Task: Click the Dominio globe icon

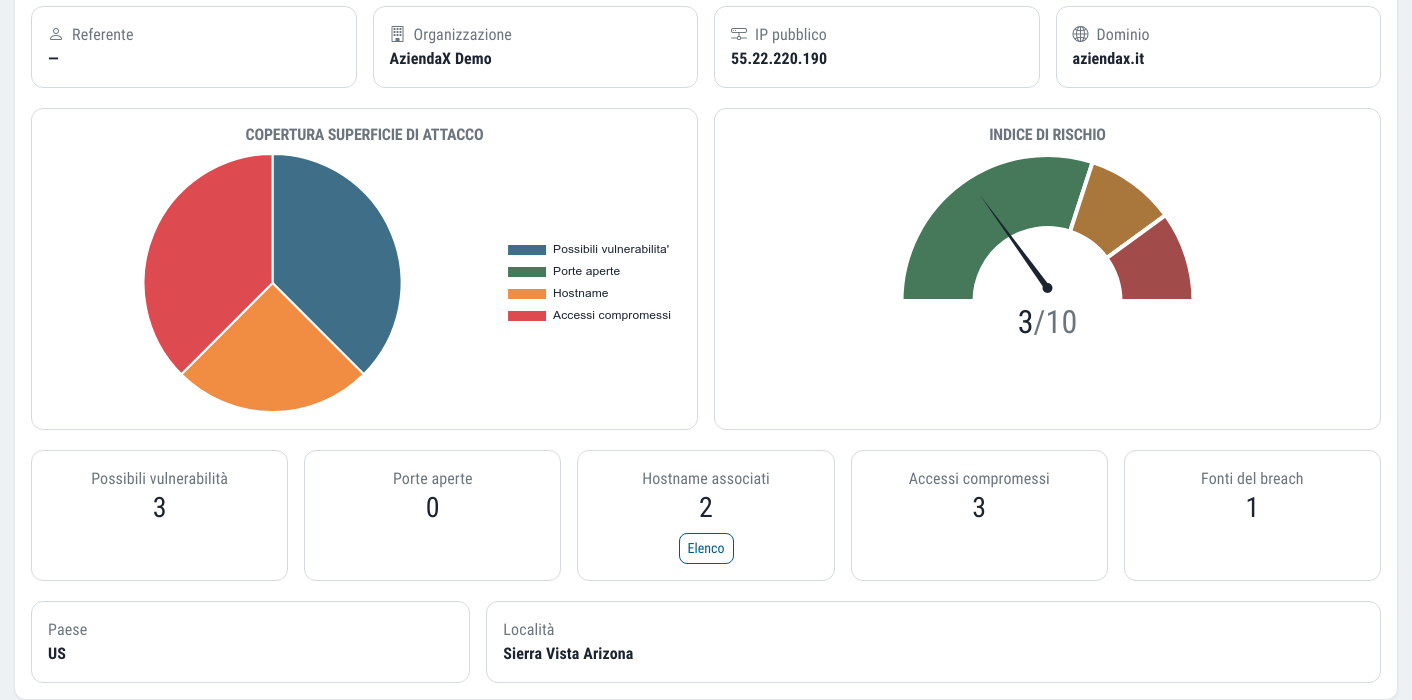Action: coord(1080,34)
